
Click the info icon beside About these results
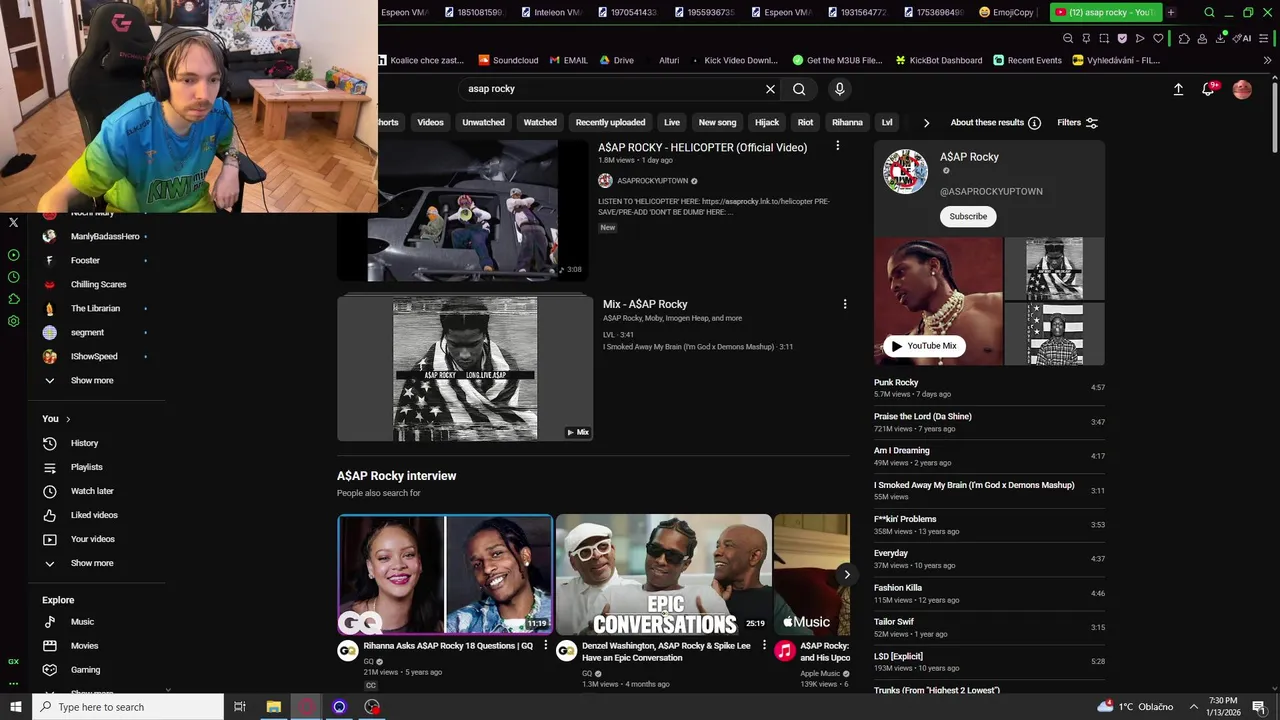click(1034, 123)
